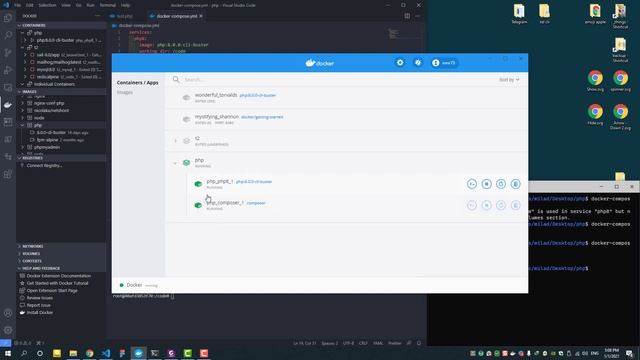Open the Docker account user button
This screenshot has height=360, width=640.
tap(444, 63)
